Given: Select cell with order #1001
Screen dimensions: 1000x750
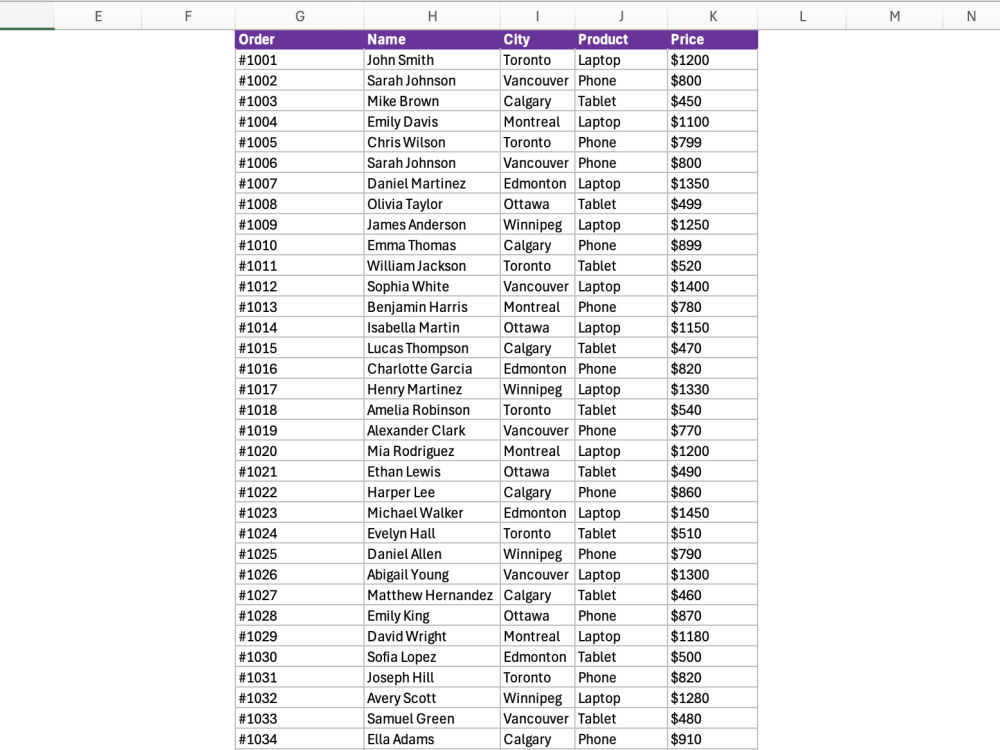Looking at the screenshot, I should tap(300, 60).
